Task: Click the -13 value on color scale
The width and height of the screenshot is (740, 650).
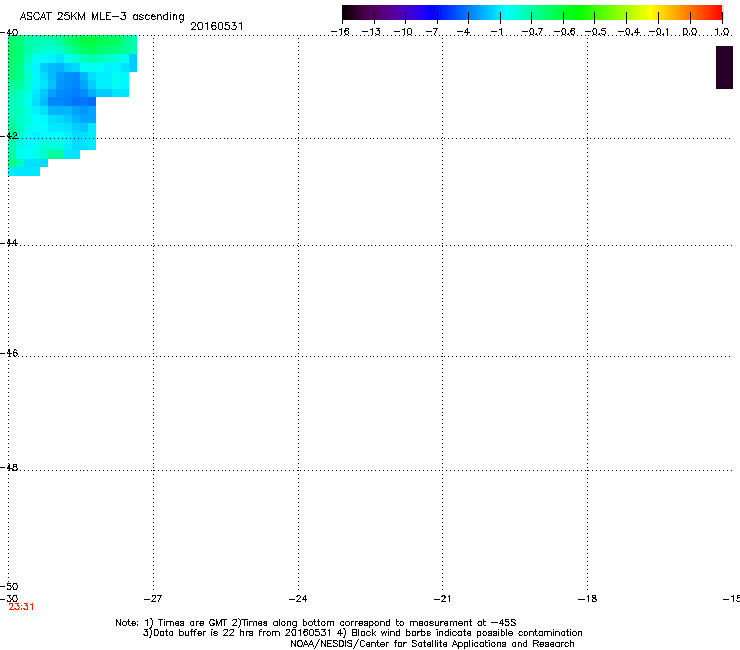Action: click(x=371, y=32)
